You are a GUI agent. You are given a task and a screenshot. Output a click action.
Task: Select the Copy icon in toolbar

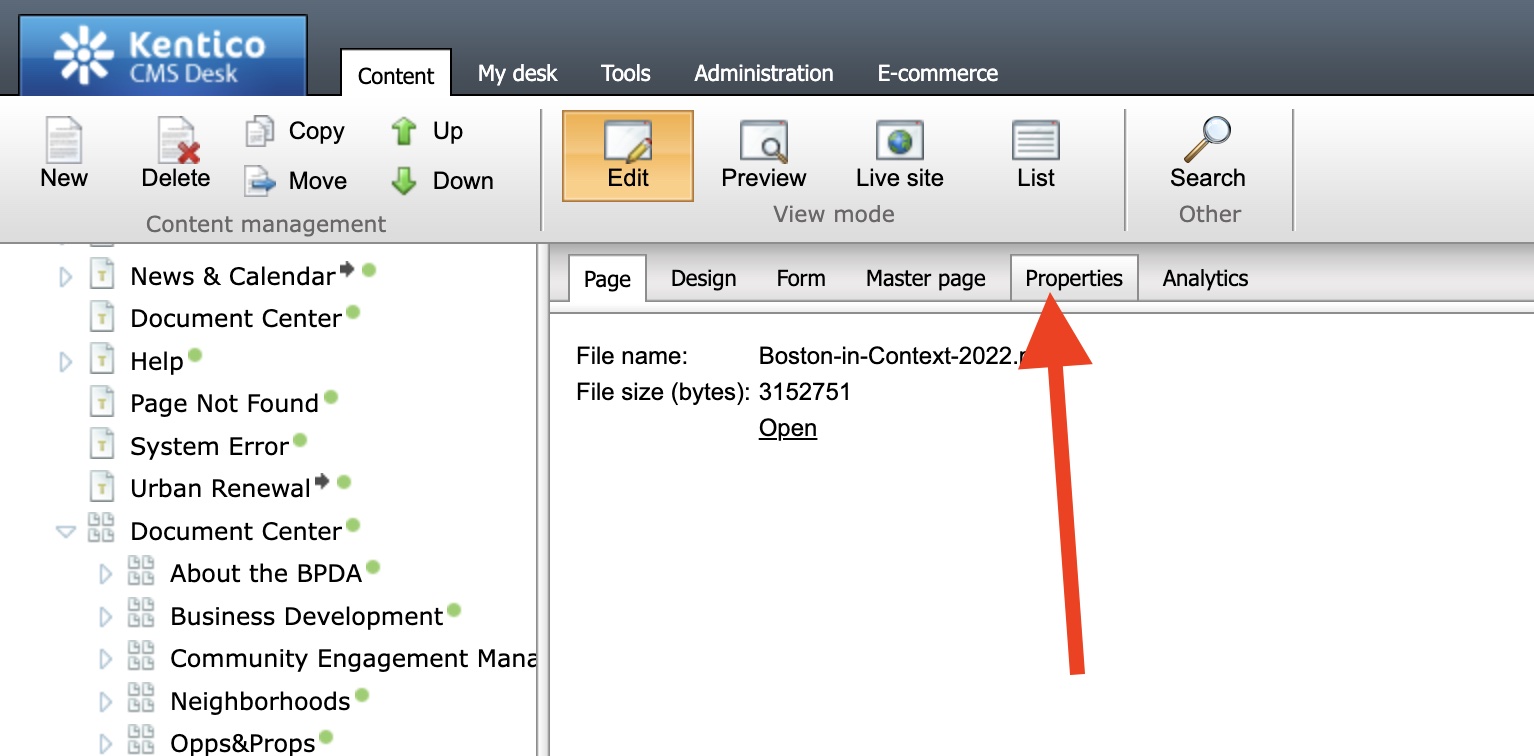260,131
